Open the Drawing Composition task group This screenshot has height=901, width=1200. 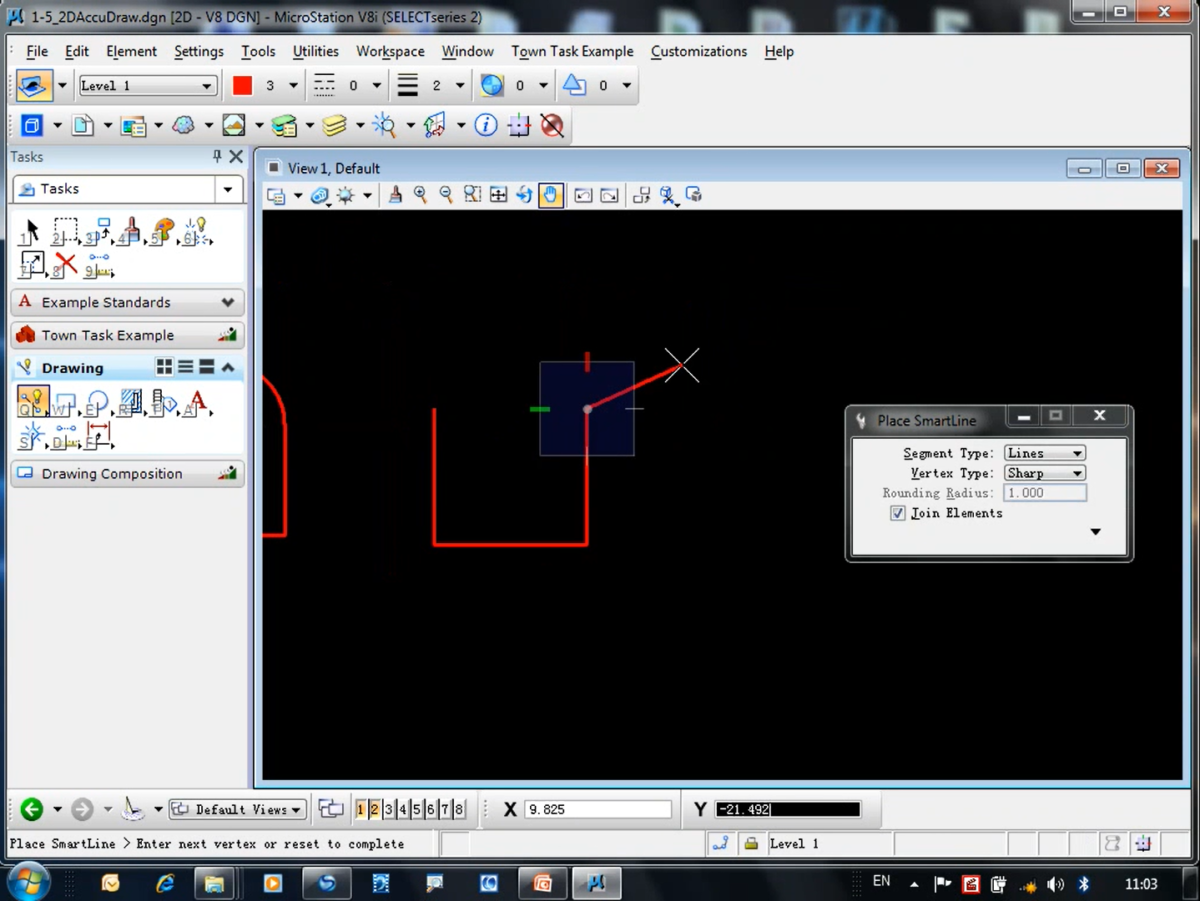127,474
